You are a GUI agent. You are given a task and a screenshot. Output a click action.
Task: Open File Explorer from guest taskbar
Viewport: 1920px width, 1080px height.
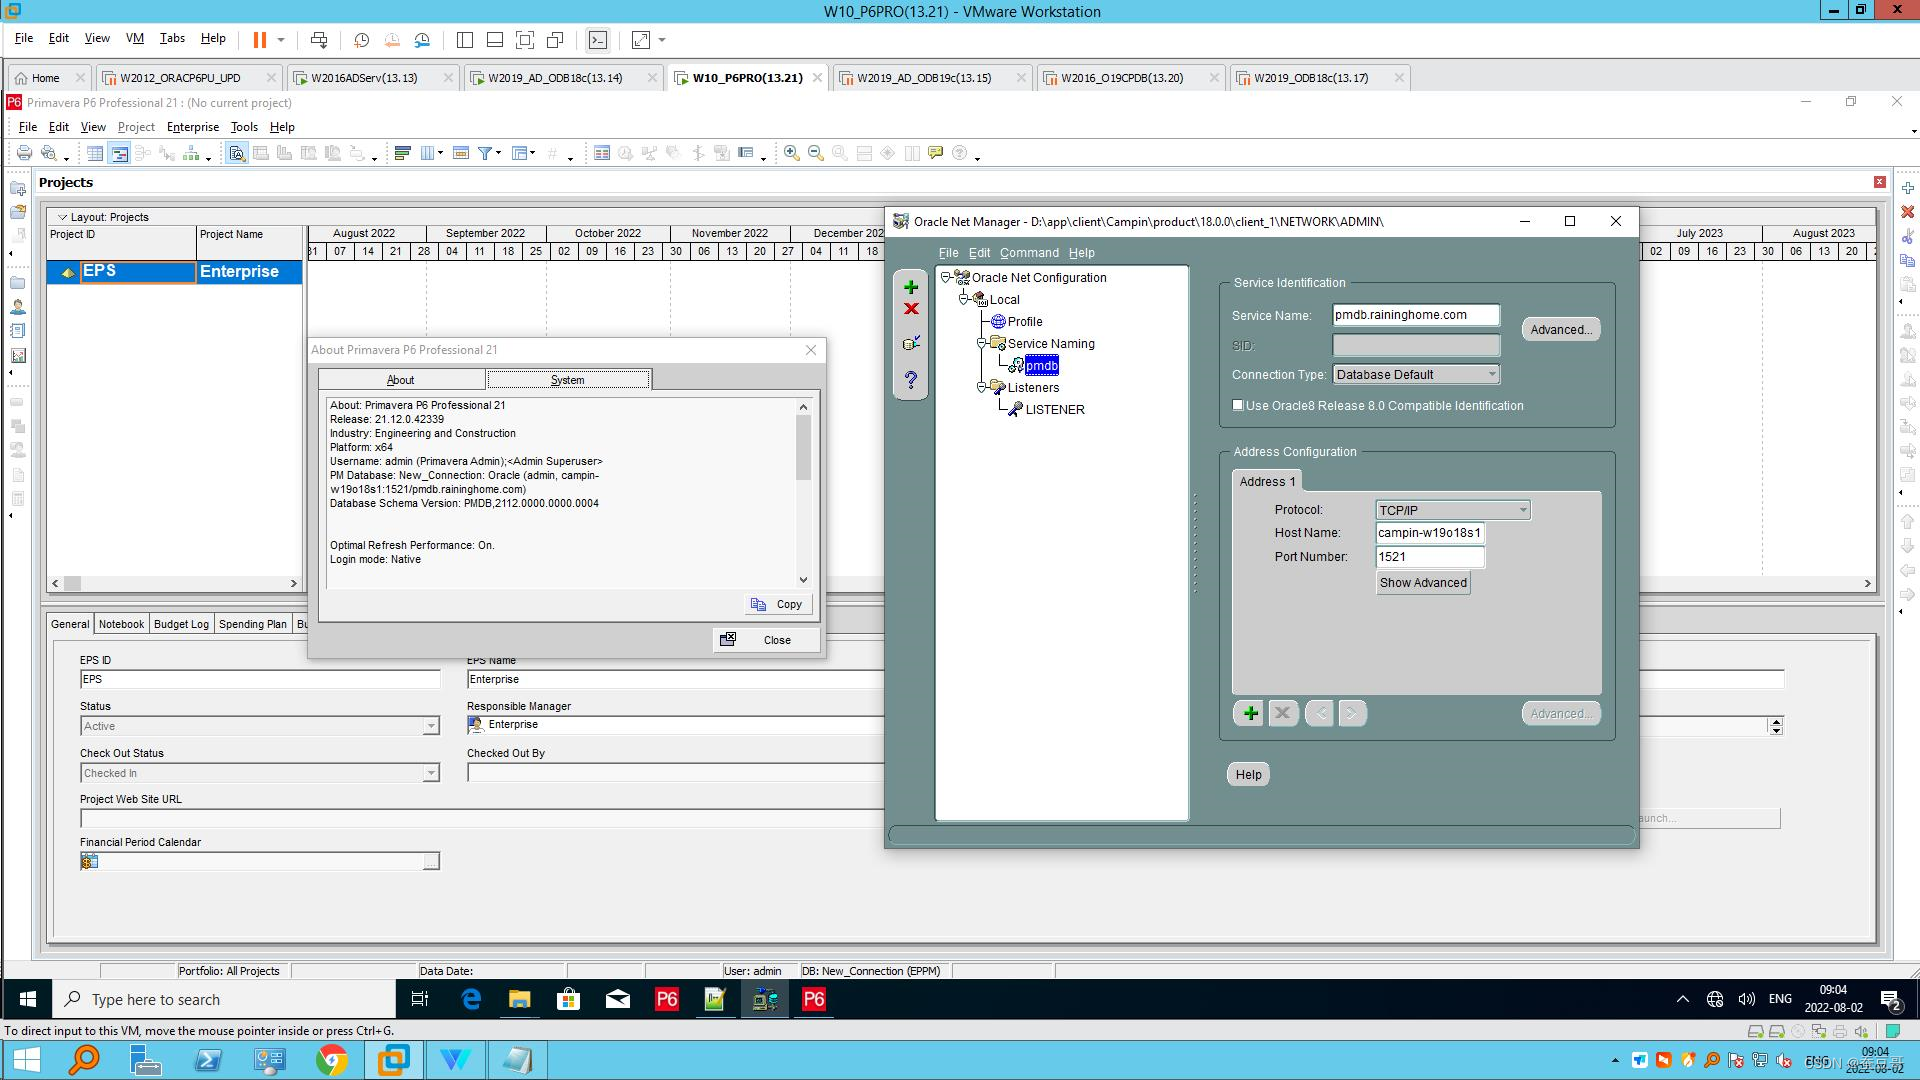[519, 999]
